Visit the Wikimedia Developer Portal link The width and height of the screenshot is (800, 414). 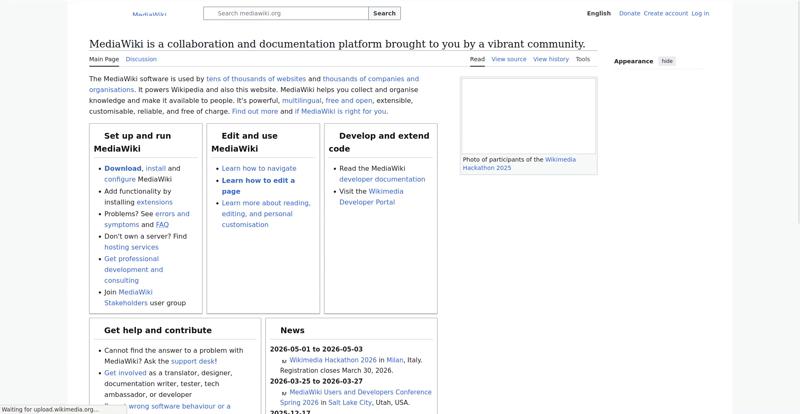tap(367, 196)
